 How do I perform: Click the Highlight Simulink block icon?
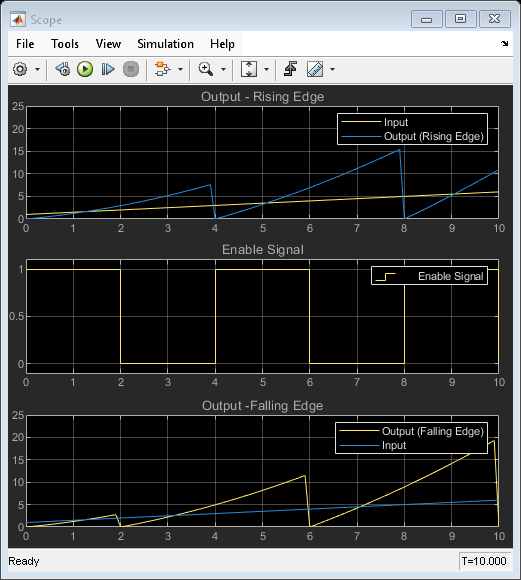(162, 69)
